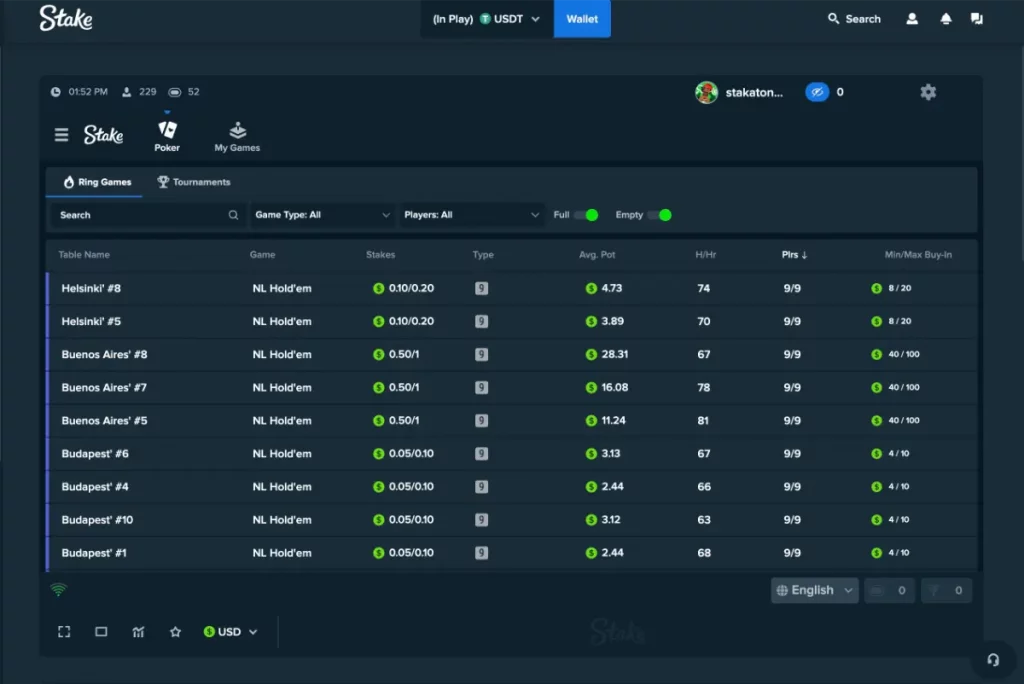Expand the Players: All dropdown
This screenshot has width=1024, height=684.
(471, 215)
